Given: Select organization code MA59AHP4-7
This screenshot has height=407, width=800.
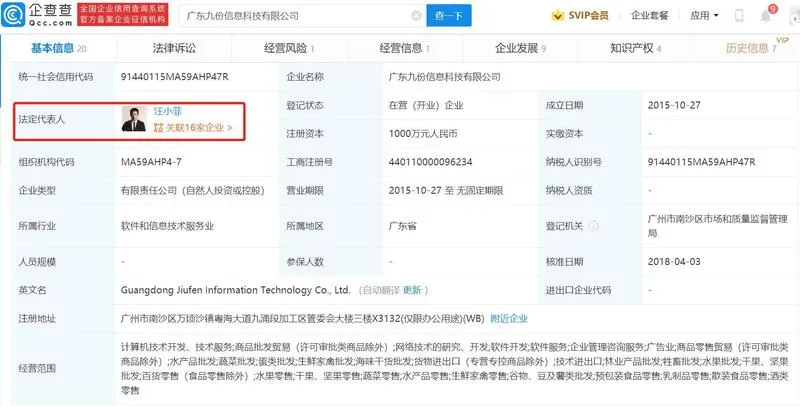Looking at the screenshot, I should (151, 162).
